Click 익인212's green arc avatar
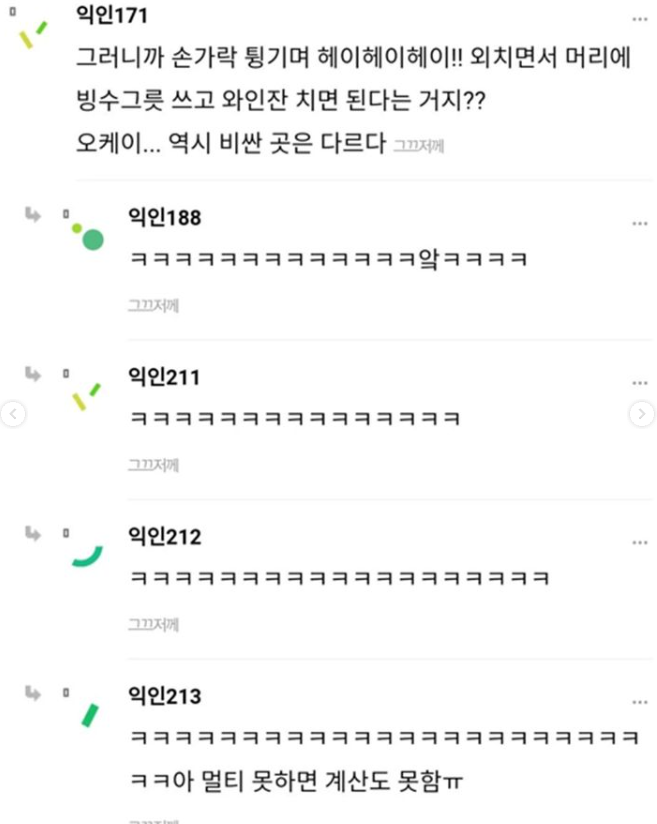The width and height of the screenshot is (657, 824). (87, 557)
